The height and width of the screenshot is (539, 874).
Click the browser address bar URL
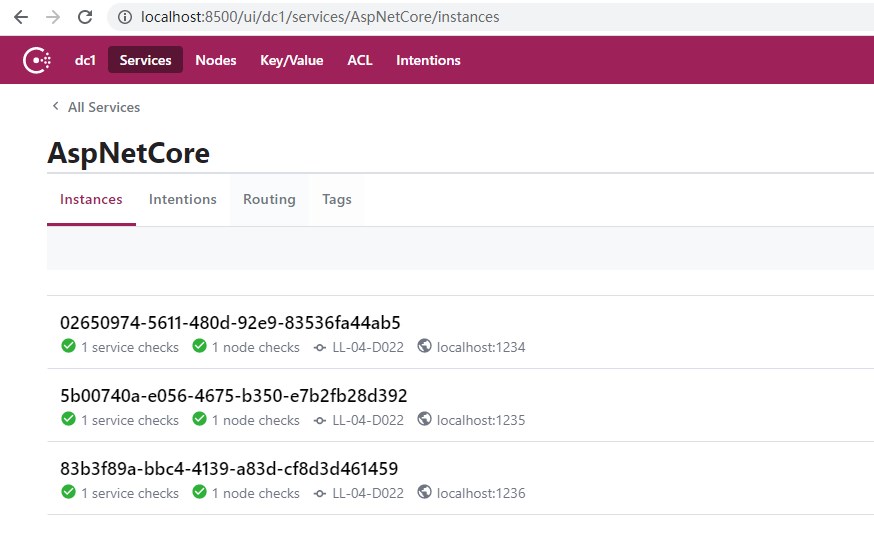pyautogui.click(x=320, y=17)
